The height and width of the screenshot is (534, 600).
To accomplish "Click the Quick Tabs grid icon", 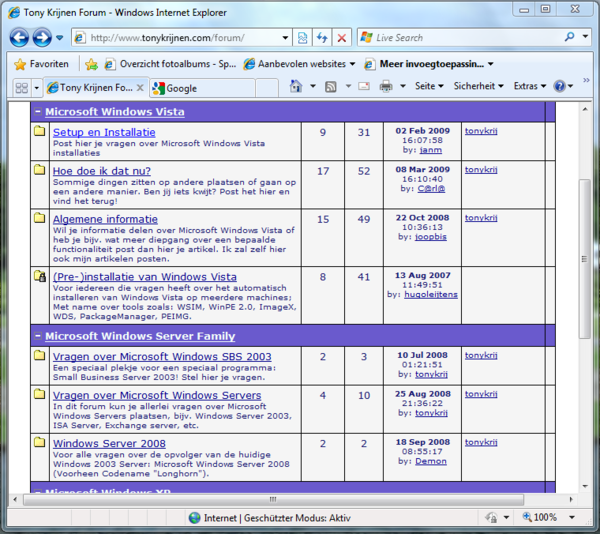I will pos(21,88).
